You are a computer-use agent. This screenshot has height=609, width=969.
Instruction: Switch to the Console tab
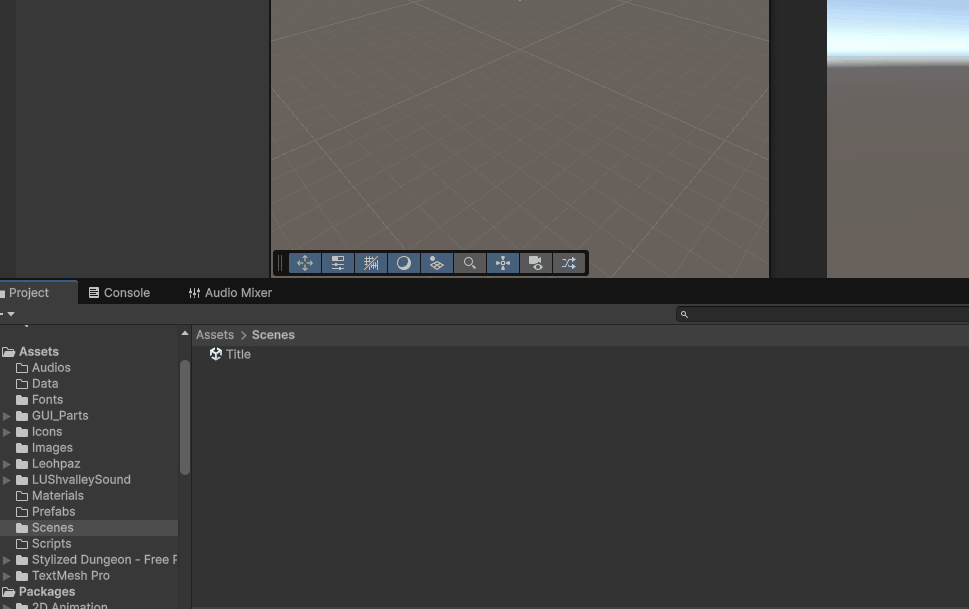click(119, 293)
